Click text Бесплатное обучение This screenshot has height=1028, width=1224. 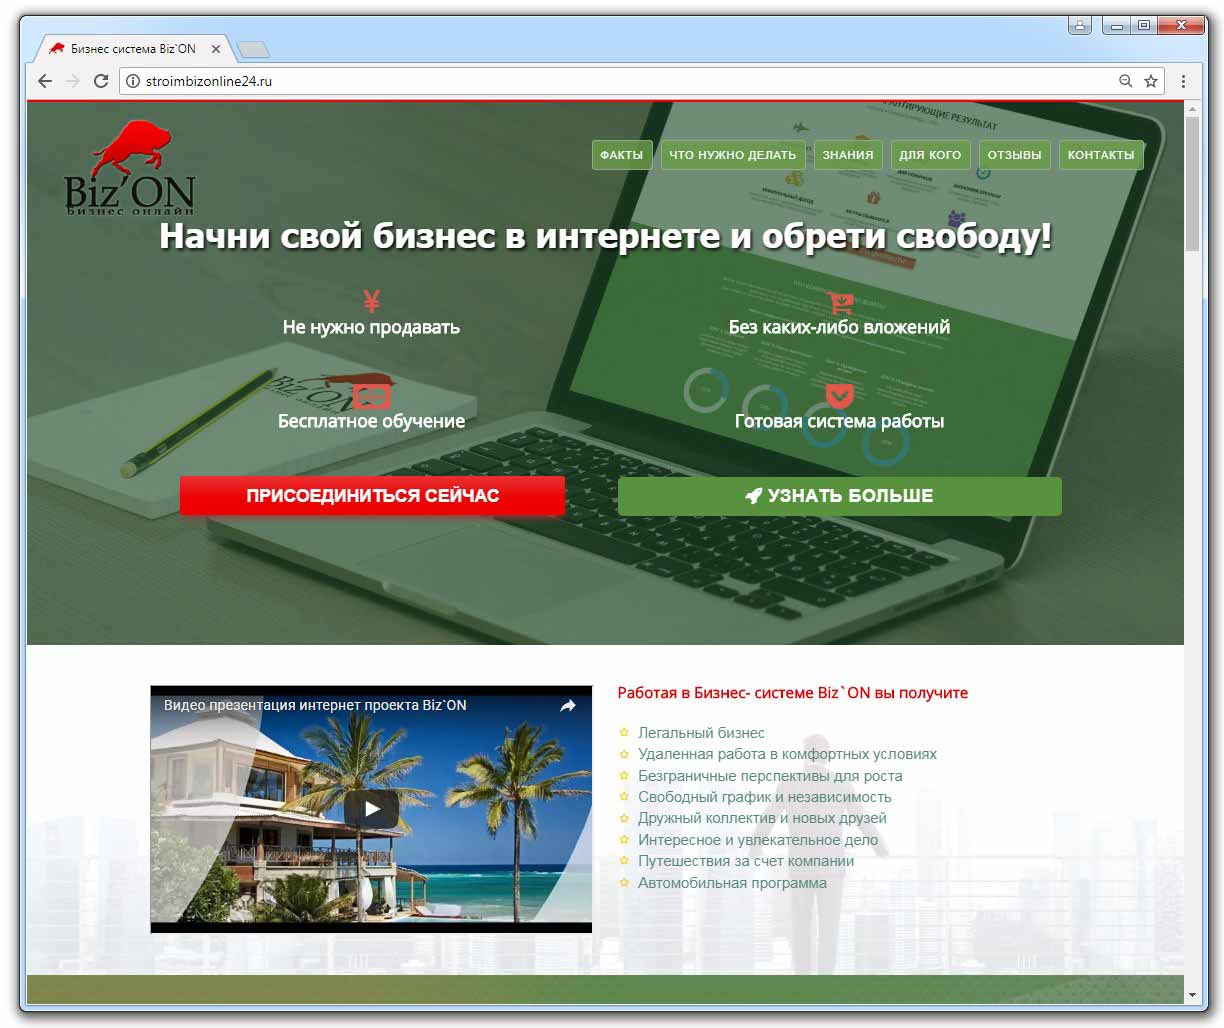(371, 421)
